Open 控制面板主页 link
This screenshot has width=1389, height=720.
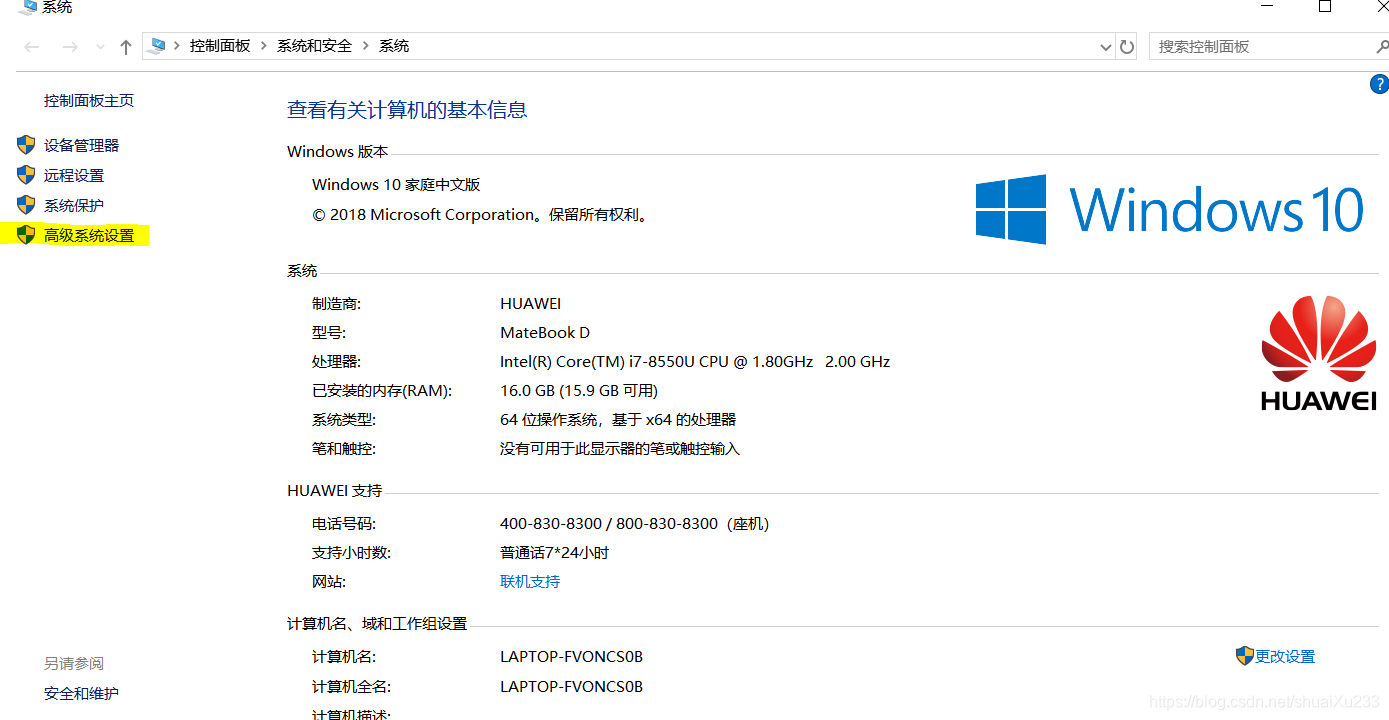pos(89,101)
